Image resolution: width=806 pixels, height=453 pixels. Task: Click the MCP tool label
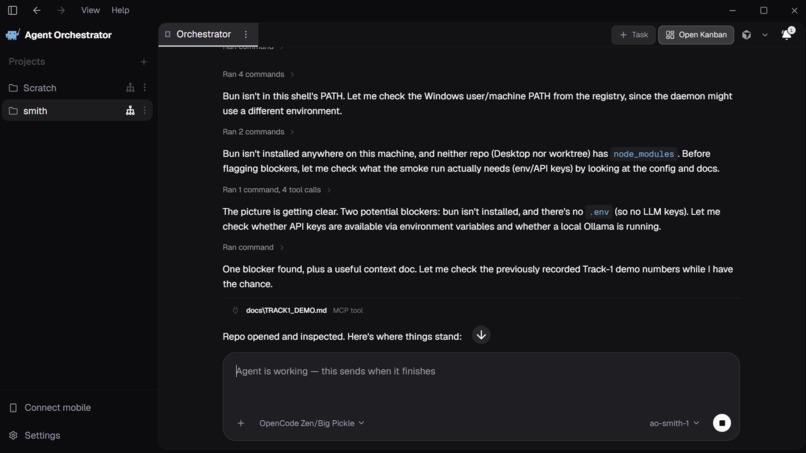click(x=347, y=311)
